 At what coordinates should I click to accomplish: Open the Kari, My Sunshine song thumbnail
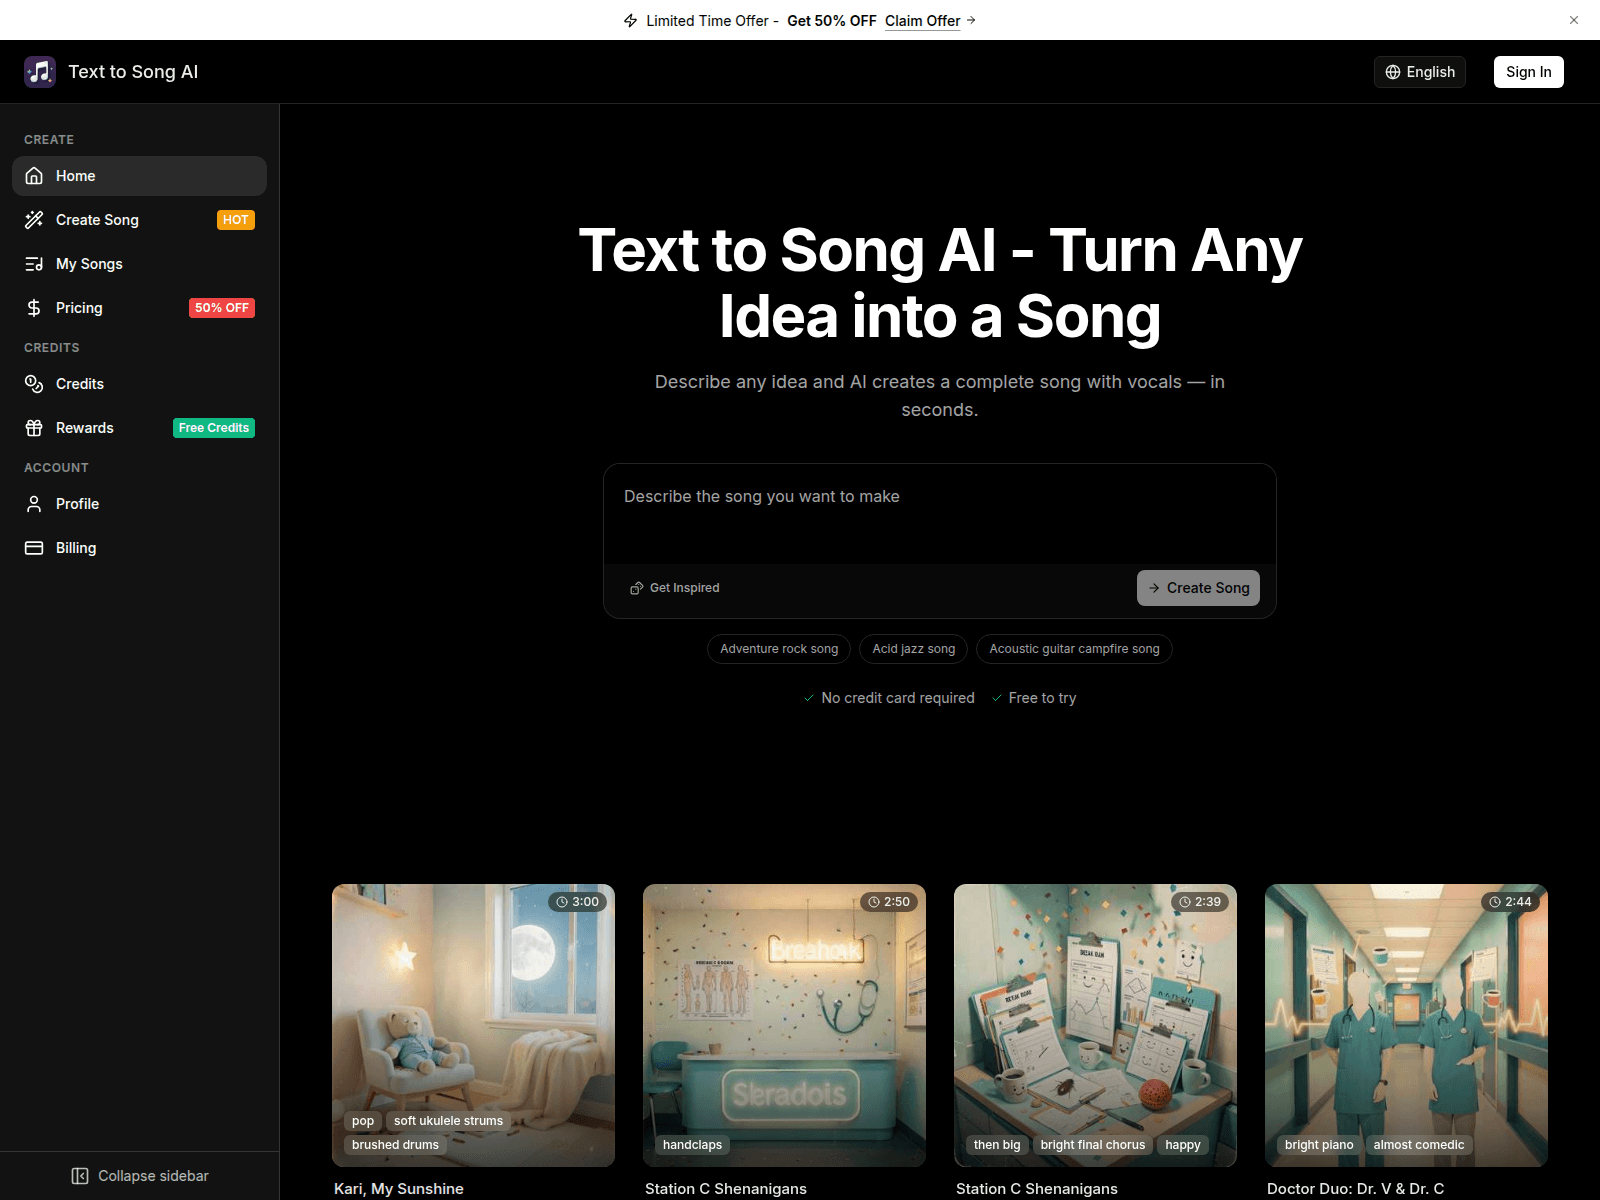click(x=473, y=1025)
